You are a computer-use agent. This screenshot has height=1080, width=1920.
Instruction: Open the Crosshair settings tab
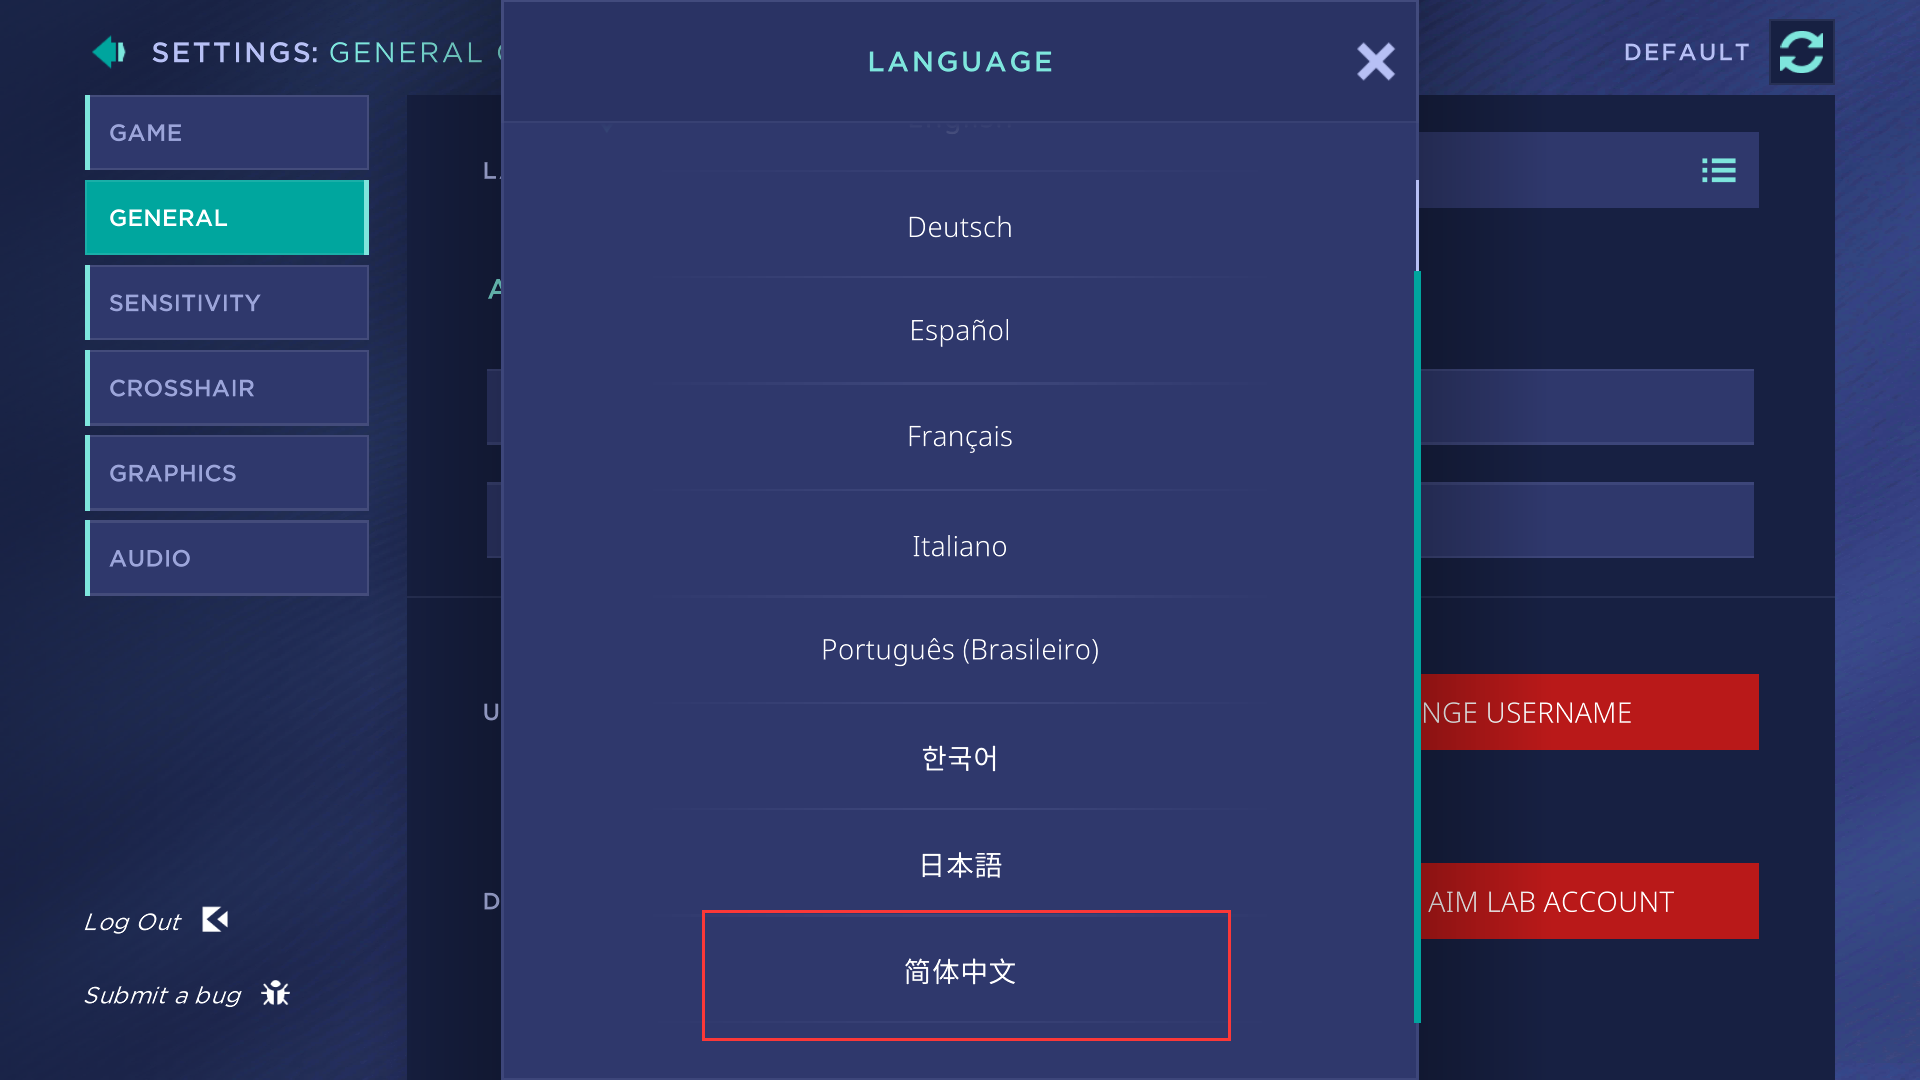click(227, 388)
